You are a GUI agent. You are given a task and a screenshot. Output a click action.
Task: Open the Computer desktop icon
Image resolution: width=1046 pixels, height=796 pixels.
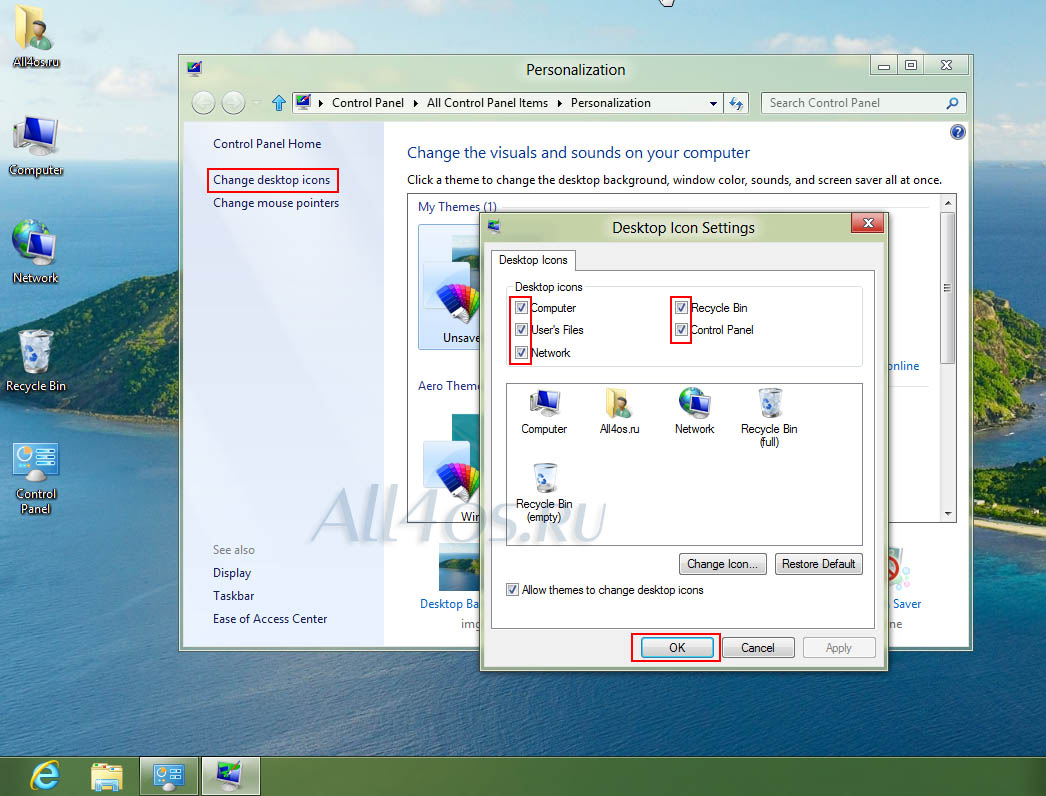click(35, 145)
